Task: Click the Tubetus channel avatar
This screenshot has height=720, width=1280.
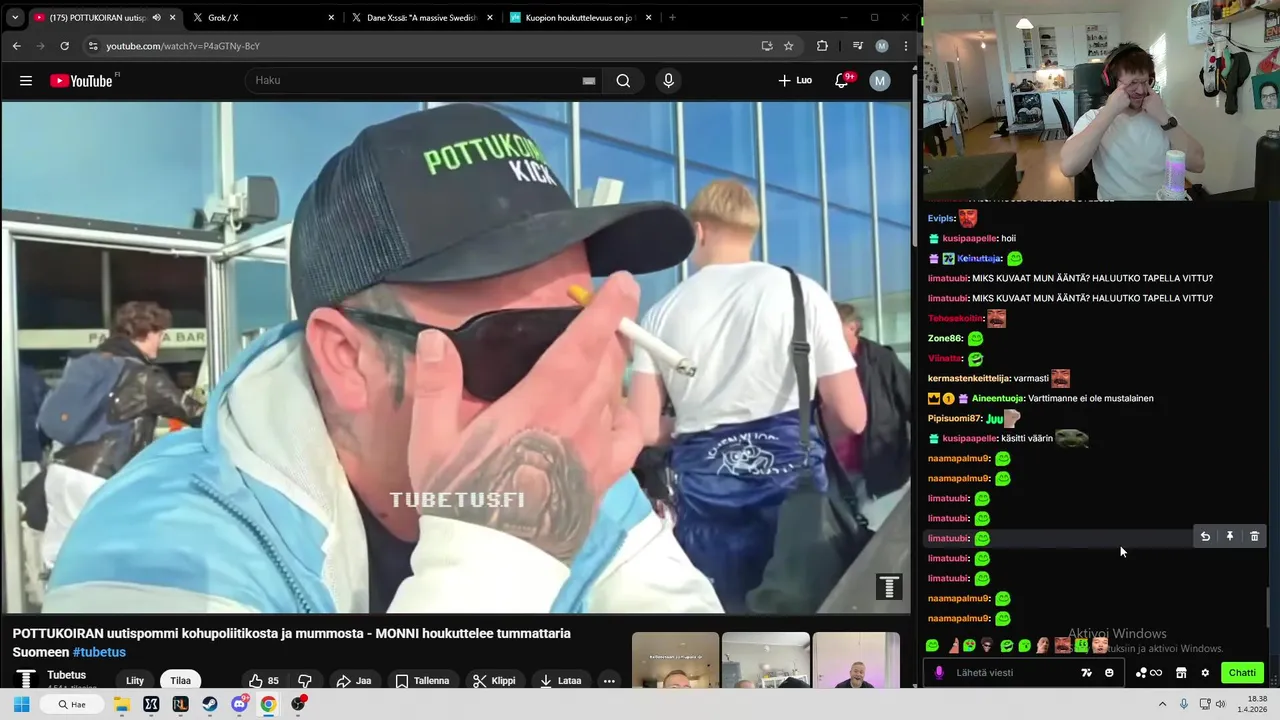Action: (27, 680)
